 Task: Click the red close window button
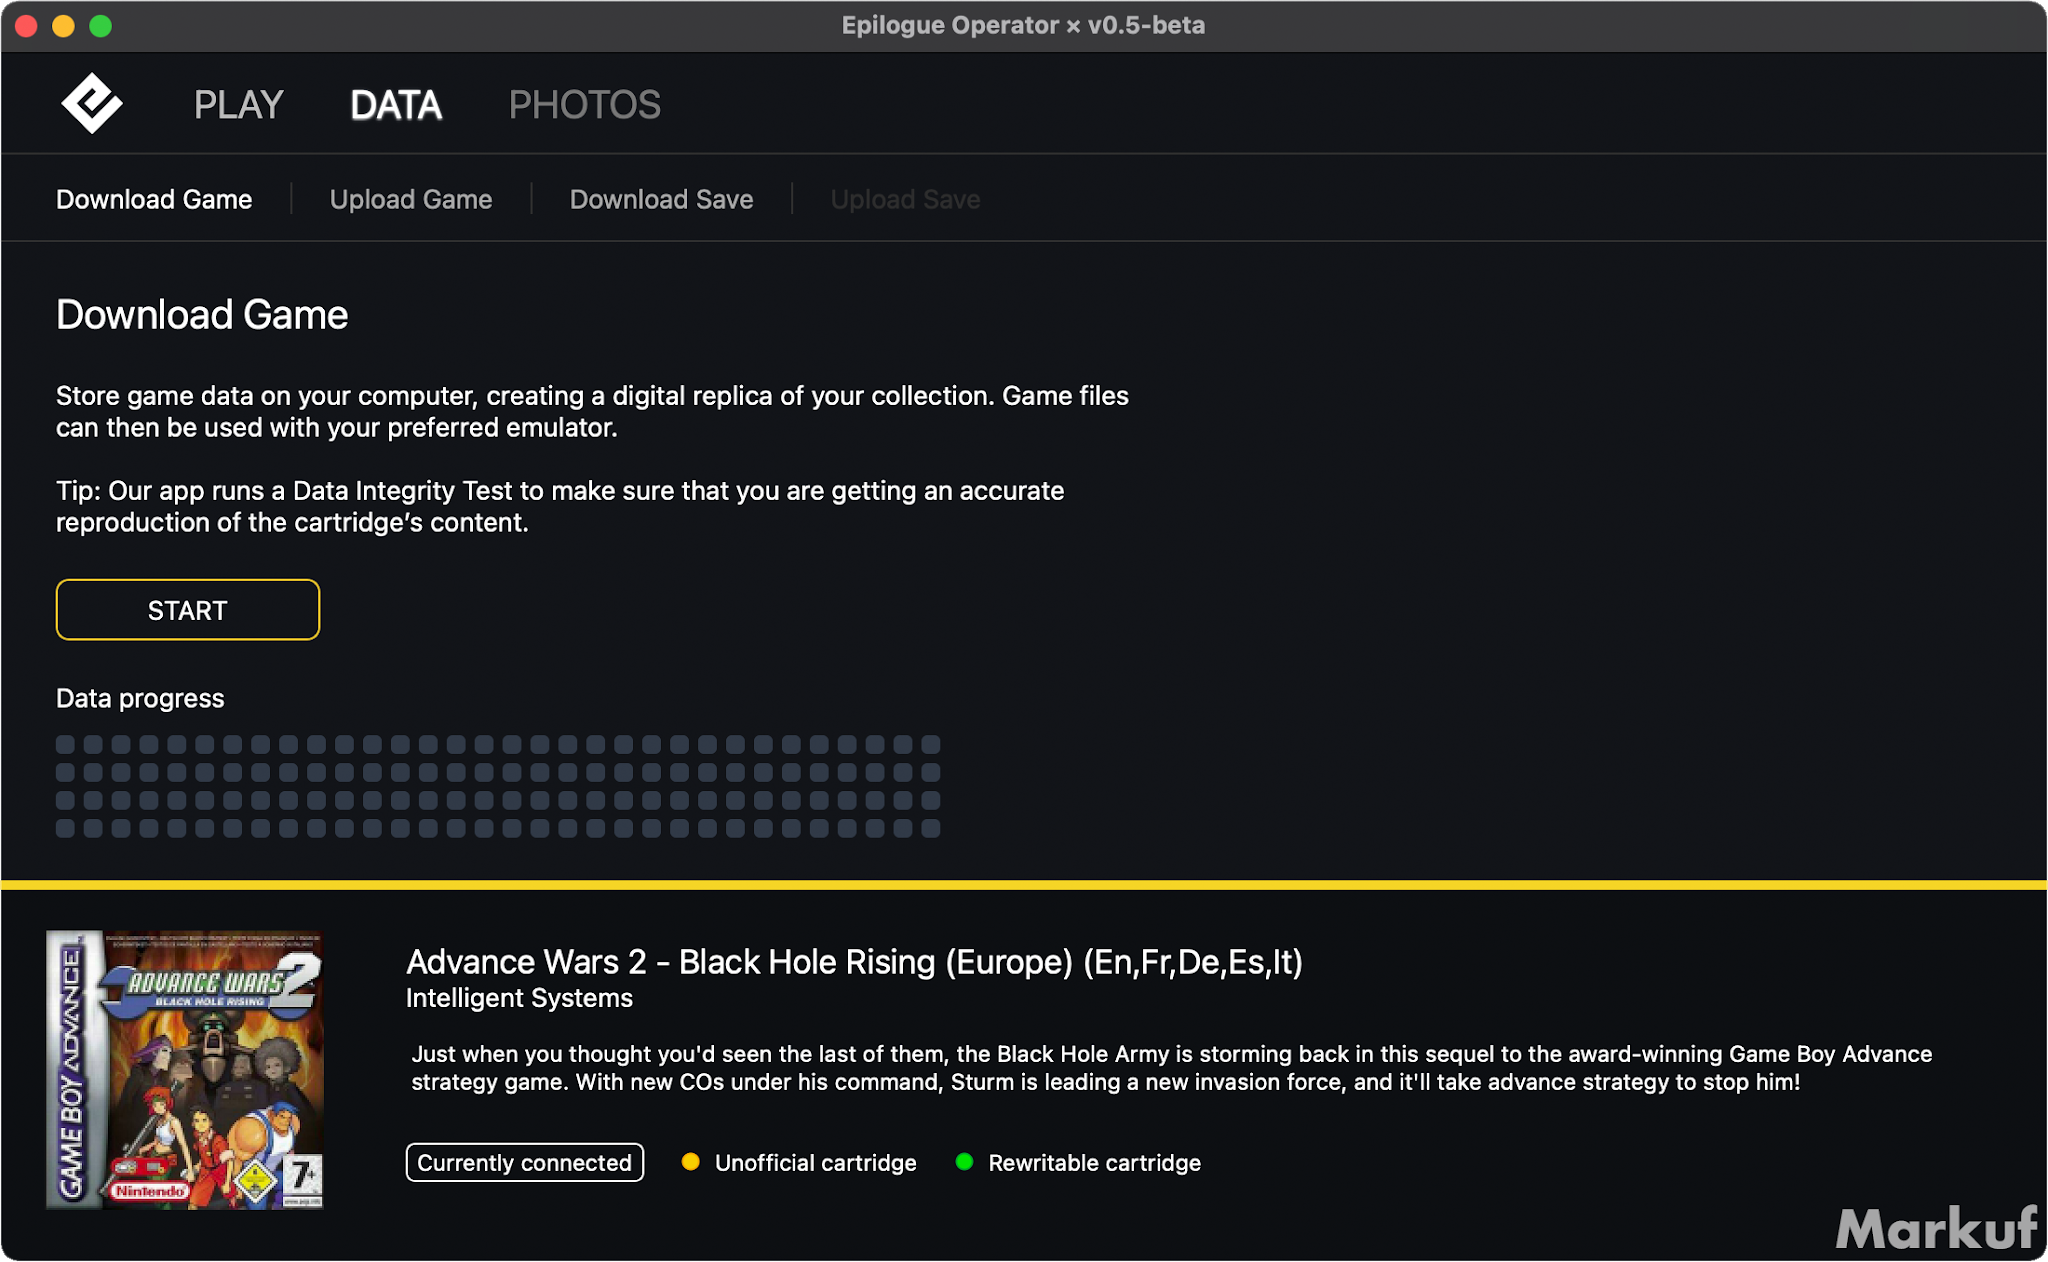27,26
